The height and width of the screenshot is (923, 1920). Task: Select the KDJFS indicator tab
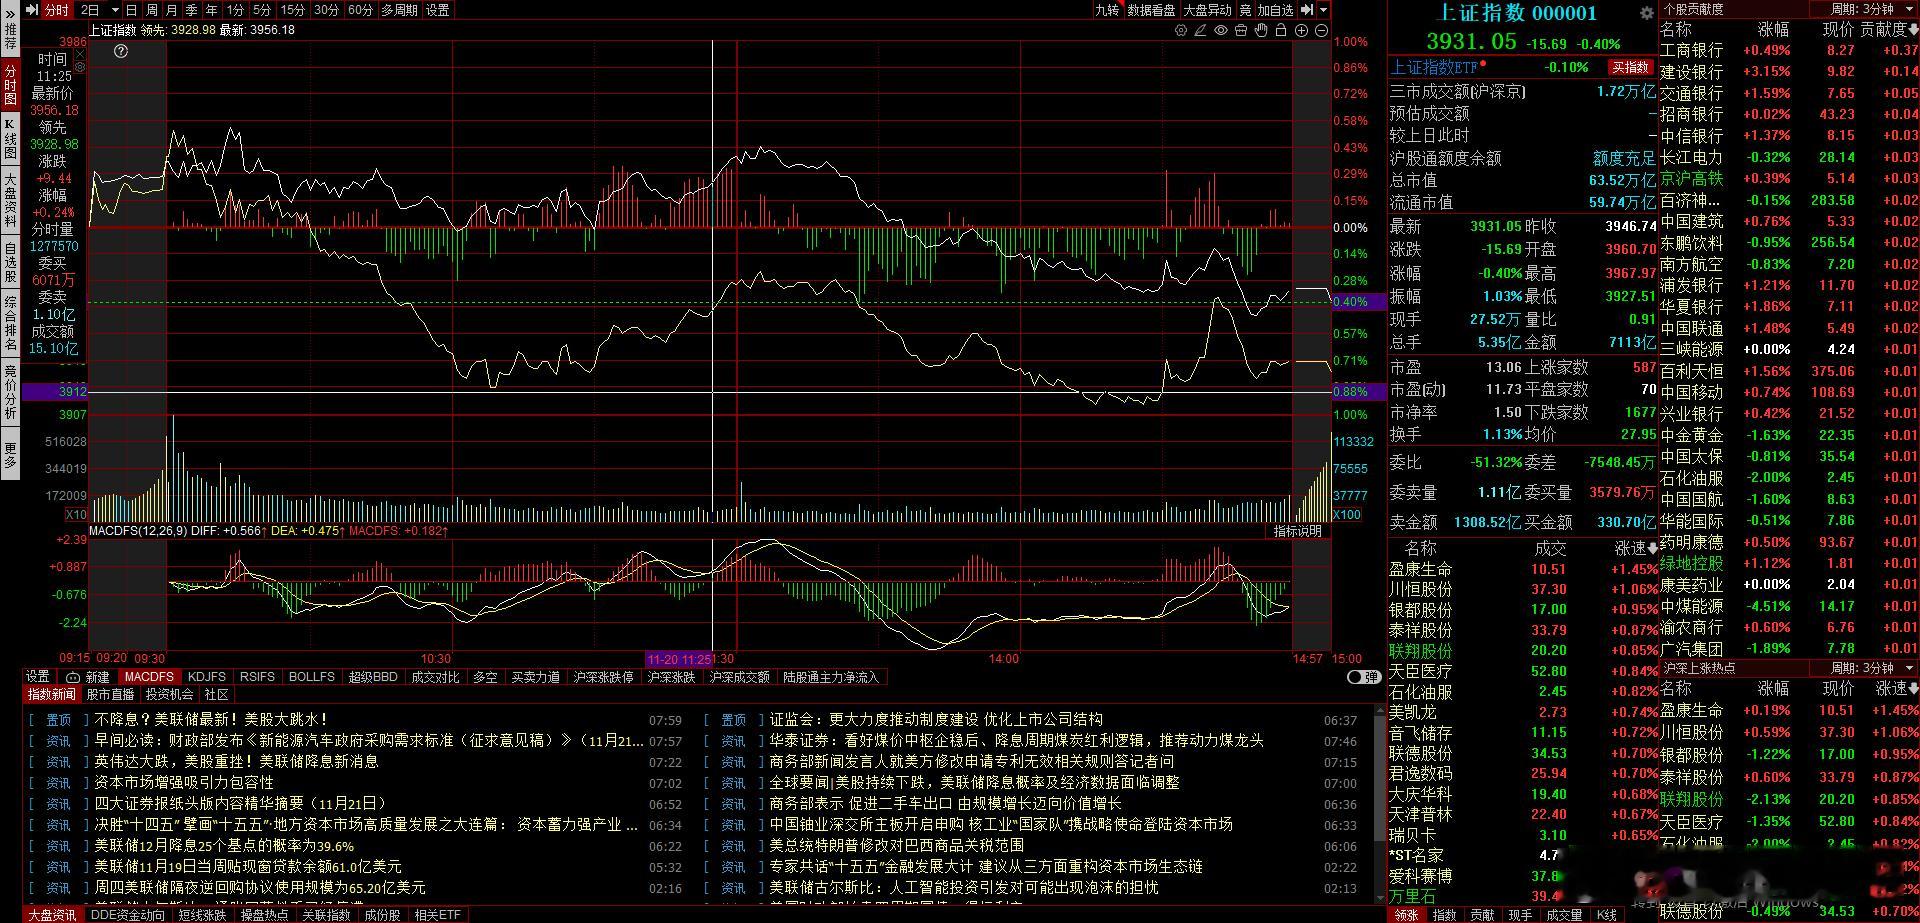tap(207, 677)
